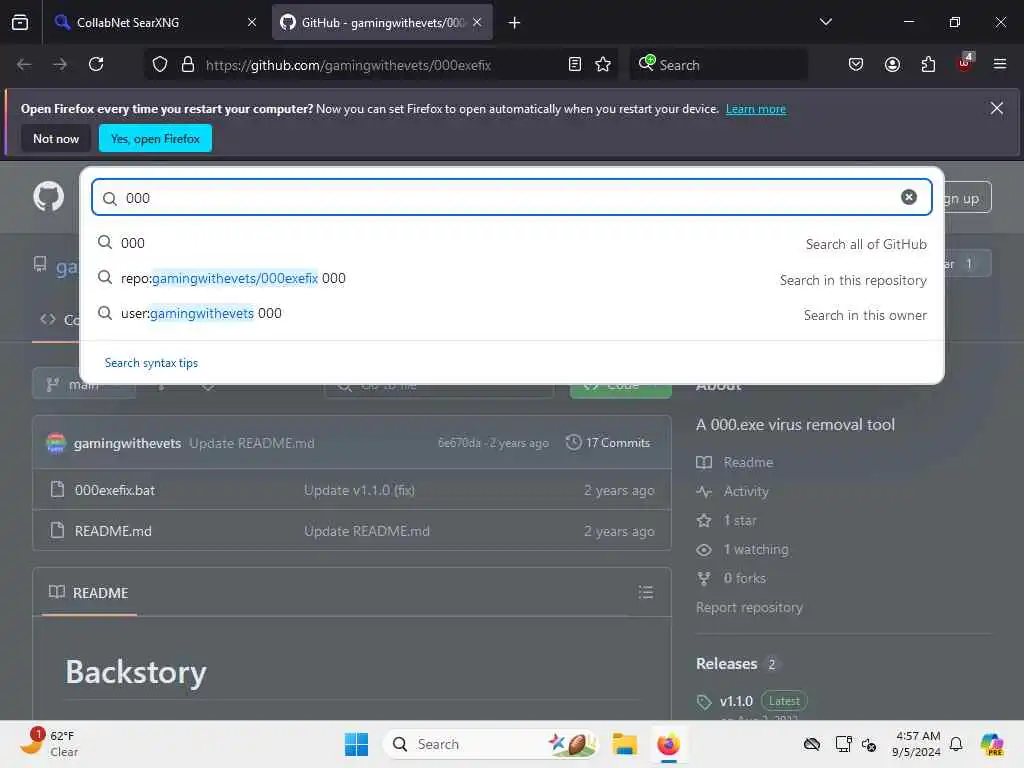
Task: Open the notification bell in the system tray
Action: 956,744
